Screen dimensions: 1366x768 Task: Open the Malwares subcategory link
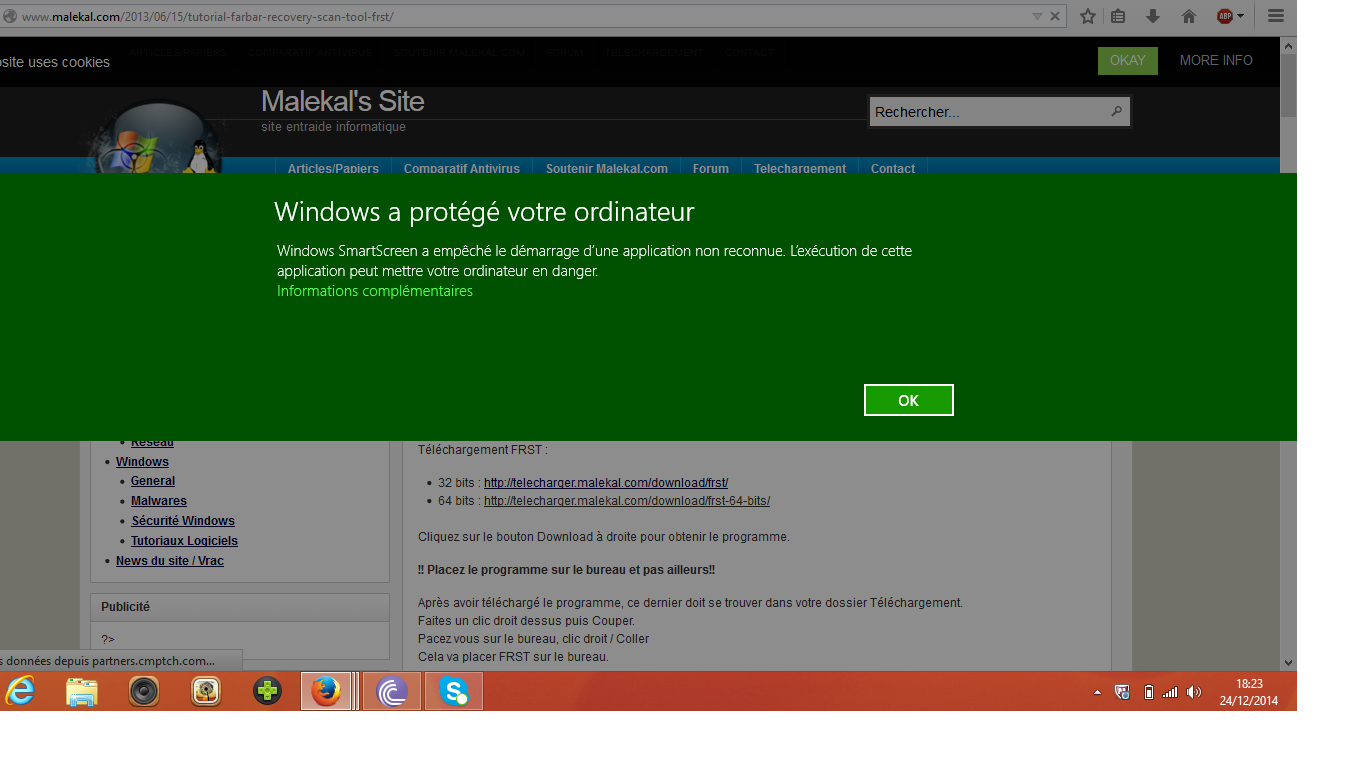pyautogui.click(x=159, y=501)
